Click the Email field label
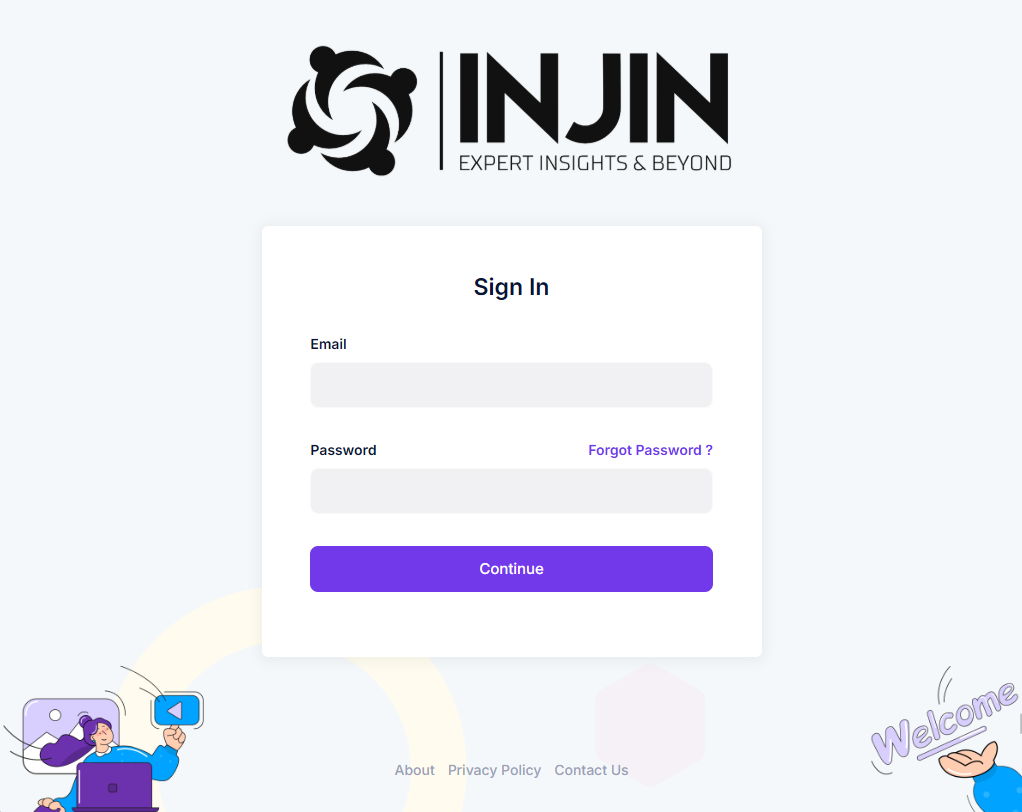 328,344
